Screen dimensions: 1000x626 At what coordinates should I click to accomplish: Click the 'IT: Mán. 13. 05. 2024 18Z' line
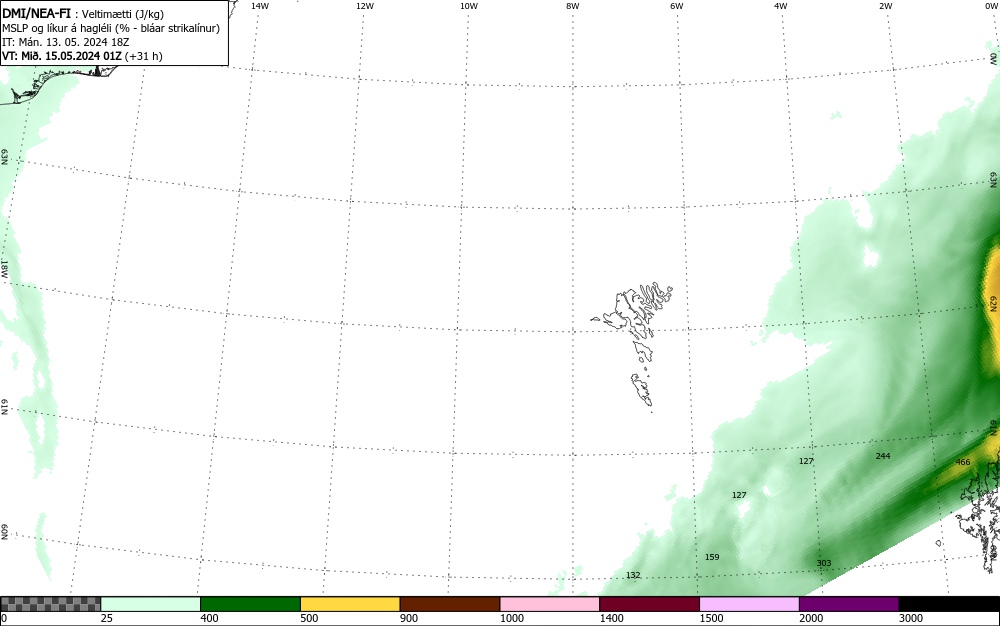65,42
